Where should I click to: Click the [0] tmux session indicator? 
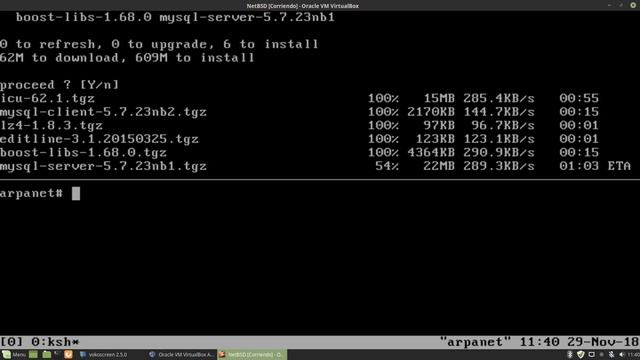click(x=11, y=342)
